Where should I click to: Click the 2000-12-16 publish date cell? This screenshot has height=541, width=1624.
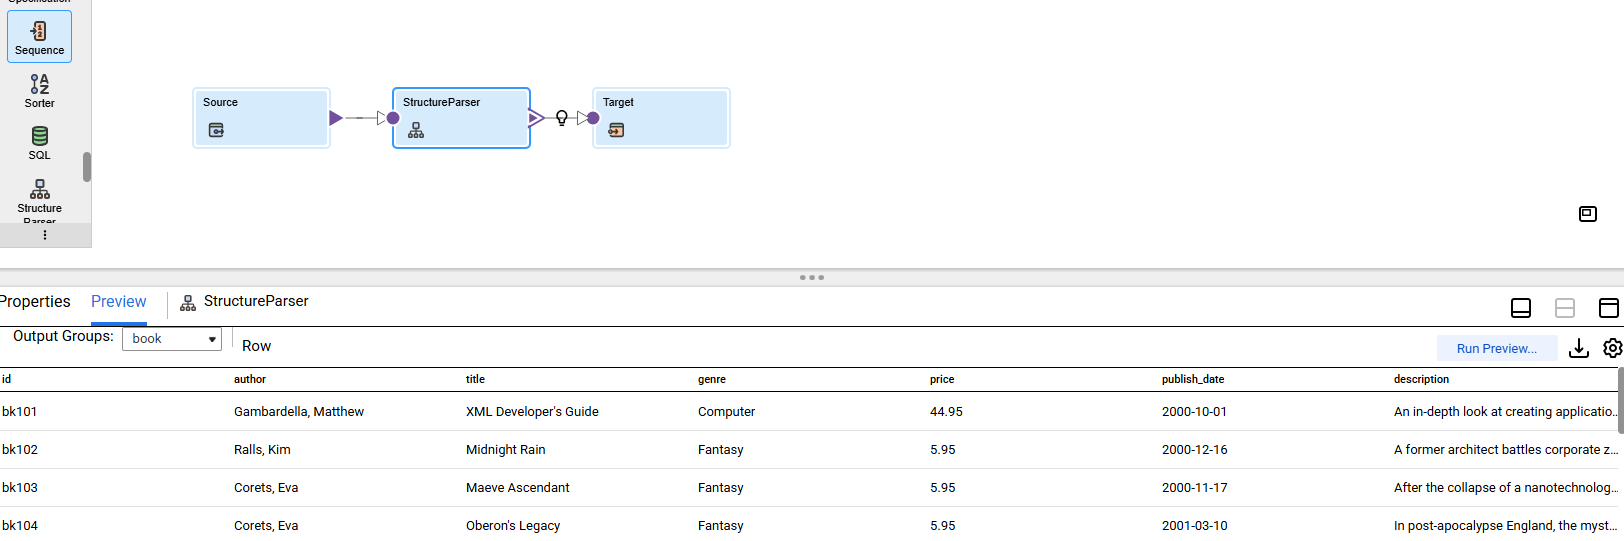[1194, 449]
